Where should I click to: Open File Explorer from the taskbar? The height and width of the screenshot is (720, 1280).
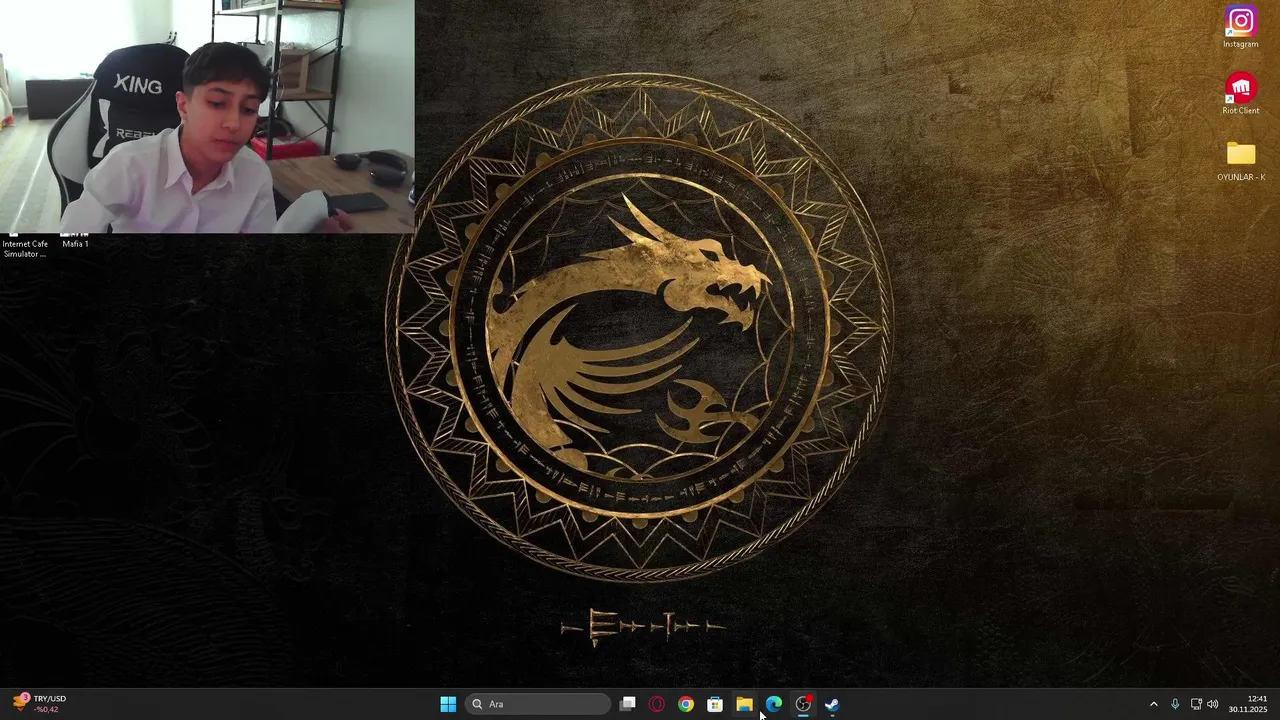744,704
